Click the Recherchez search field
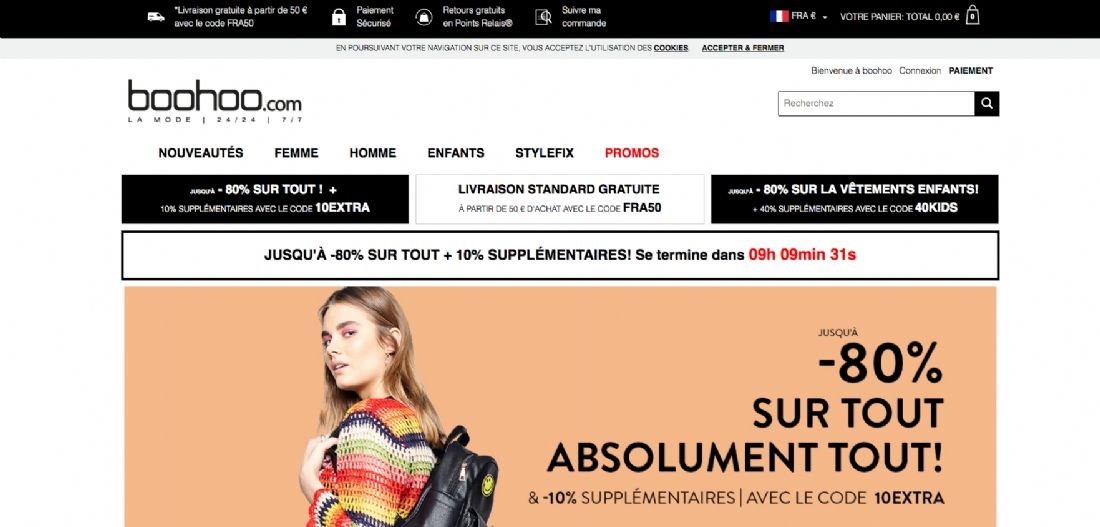Viewport: 1100px width, 527px height. click(876, 103)
